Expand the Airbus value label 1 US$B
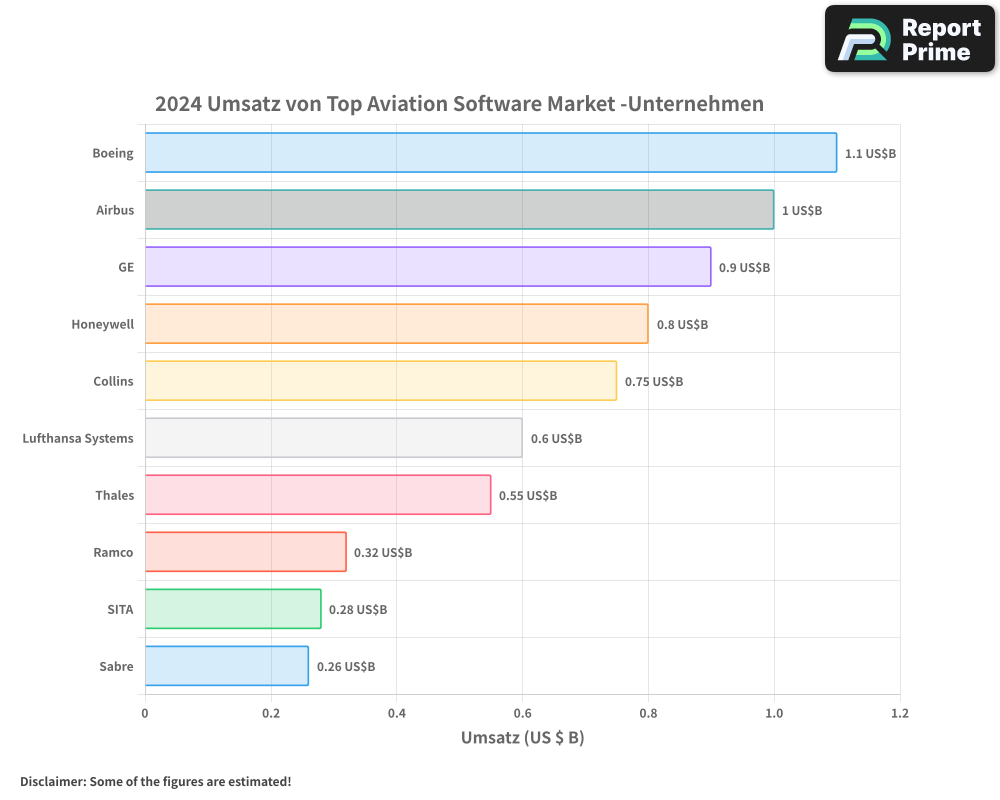Screen dimensions: 1000x800 click(x=800, y=210)
